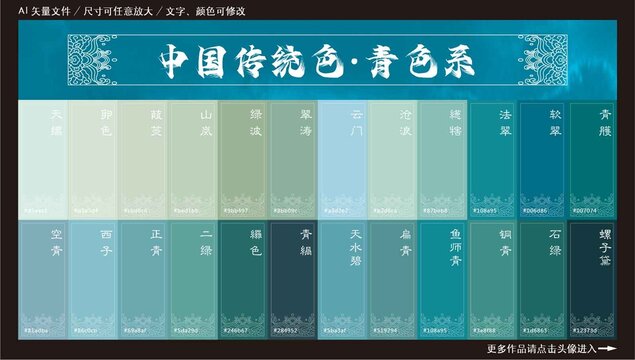Choose the 空青 gray-blue swatch
The image size is (635, 360).
[43, 279]
